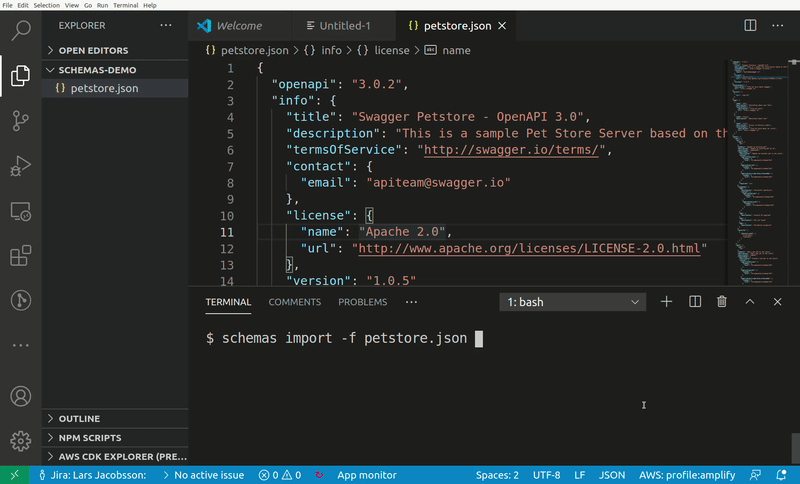Image resolution: width=800 pixels, height=484 pixels.
Task: Open the Source Control view
Action: click(x=20, y=121)
